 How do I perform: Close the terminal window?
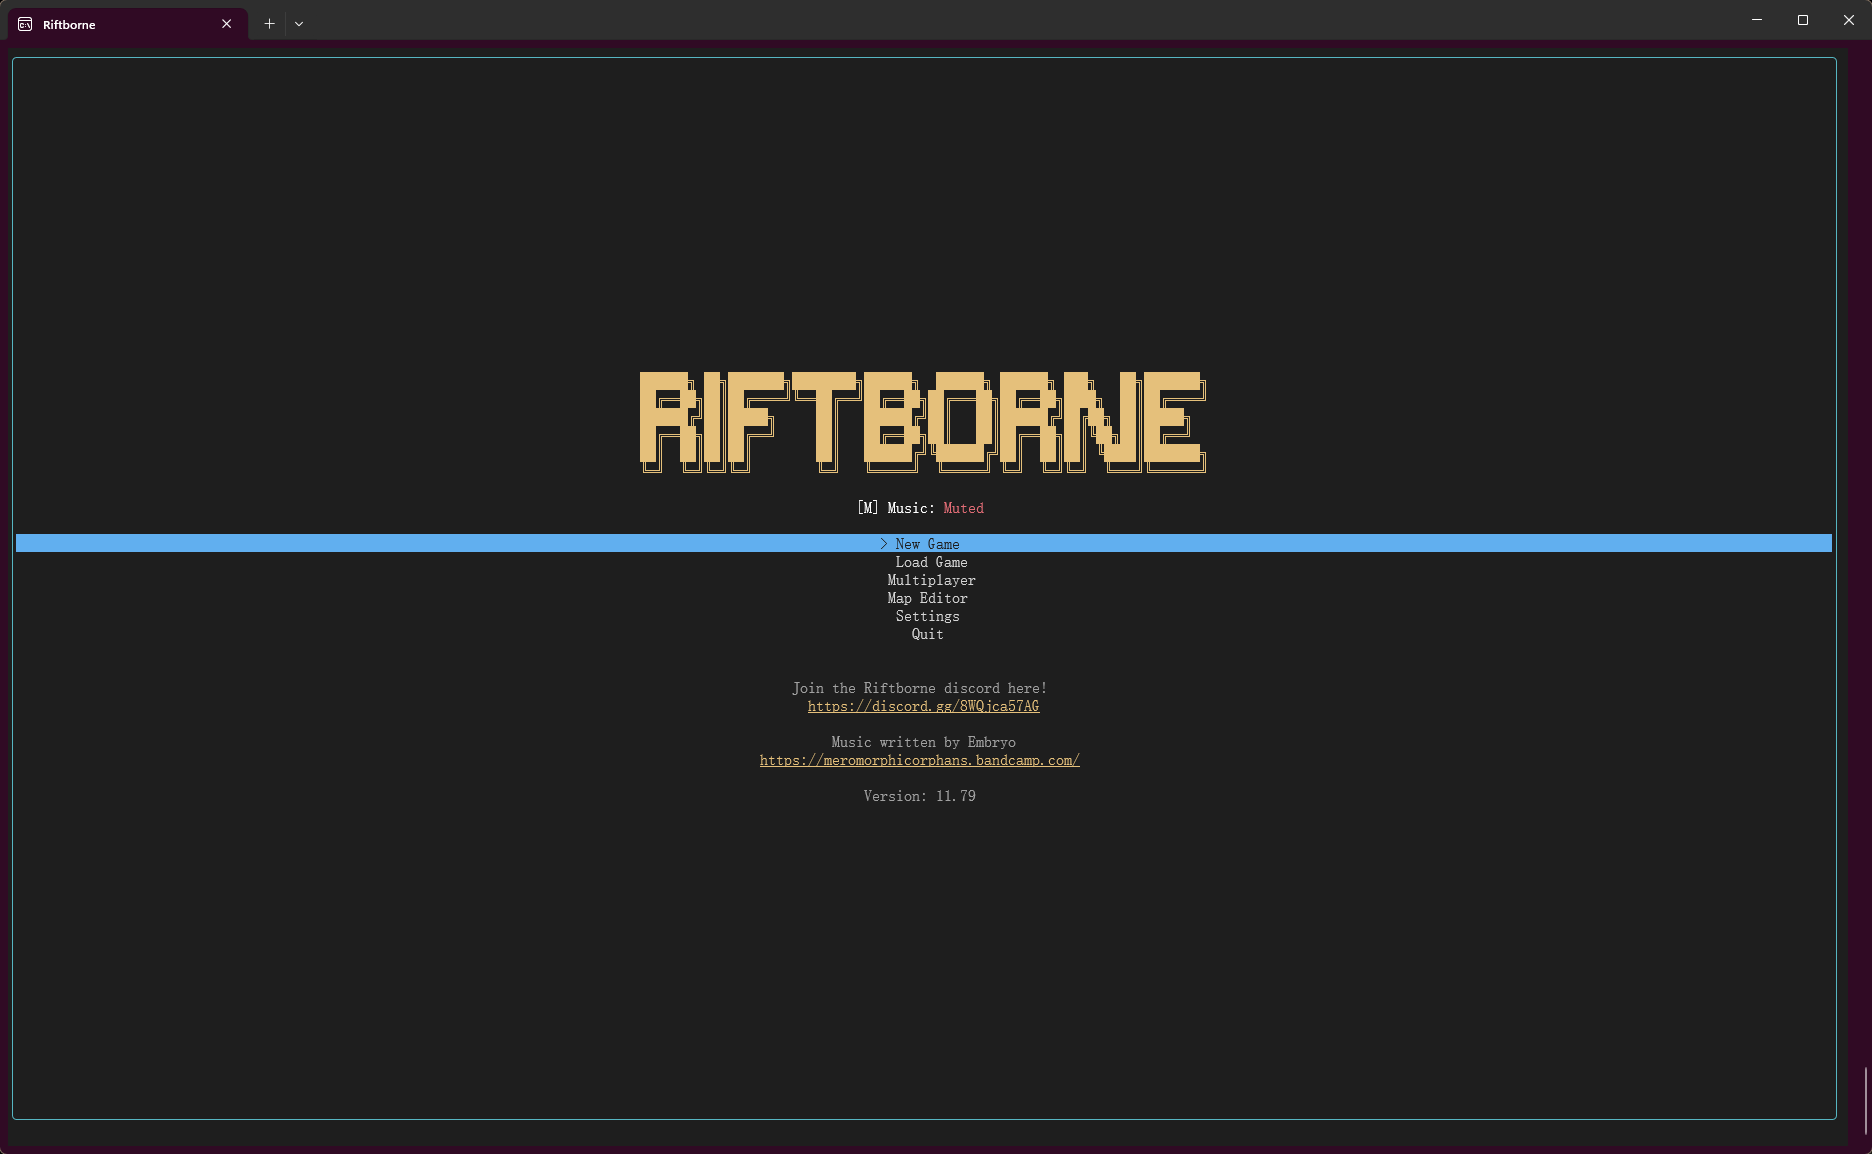pyautogui.click(x=1849, y=20)
